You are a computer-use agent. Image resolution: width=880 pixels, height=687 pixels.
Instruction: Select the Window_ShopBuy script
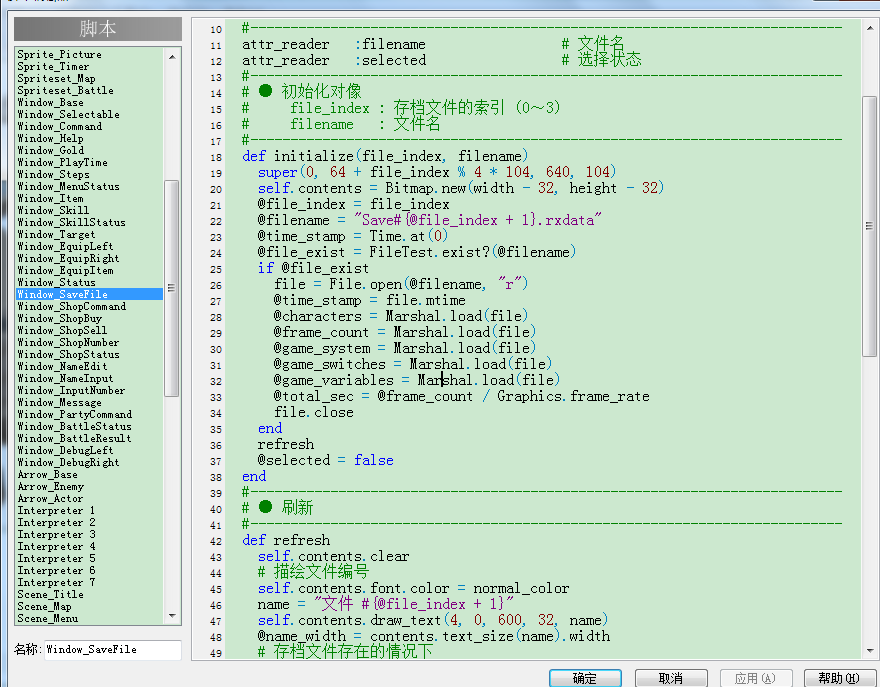tap(59, 318)
